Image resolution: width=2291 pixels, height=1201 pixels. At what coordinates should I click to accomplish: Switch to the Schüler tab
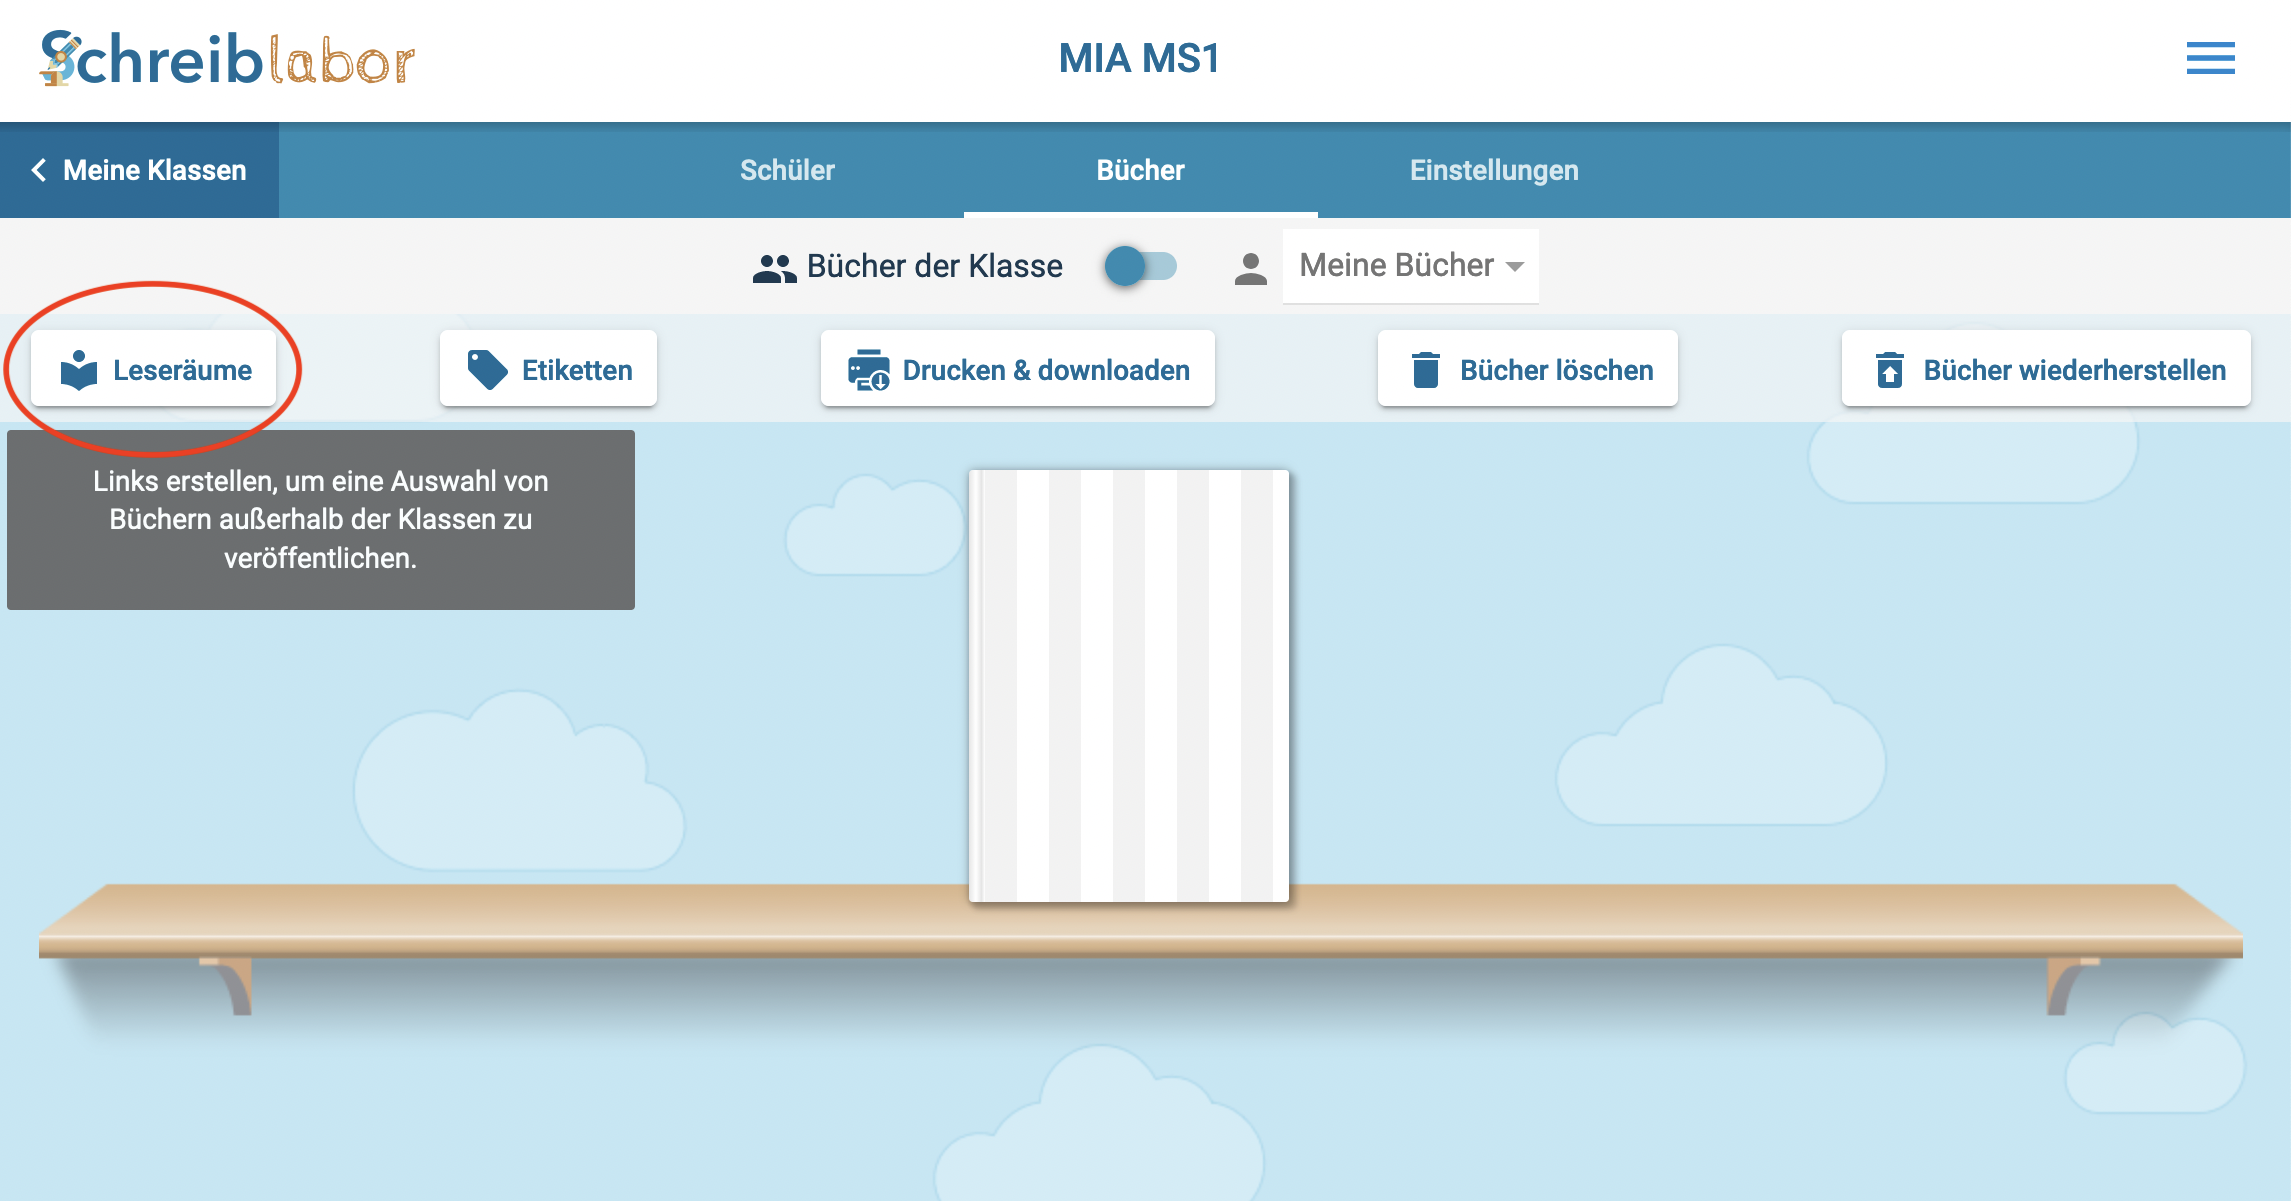tap(787, 170)
